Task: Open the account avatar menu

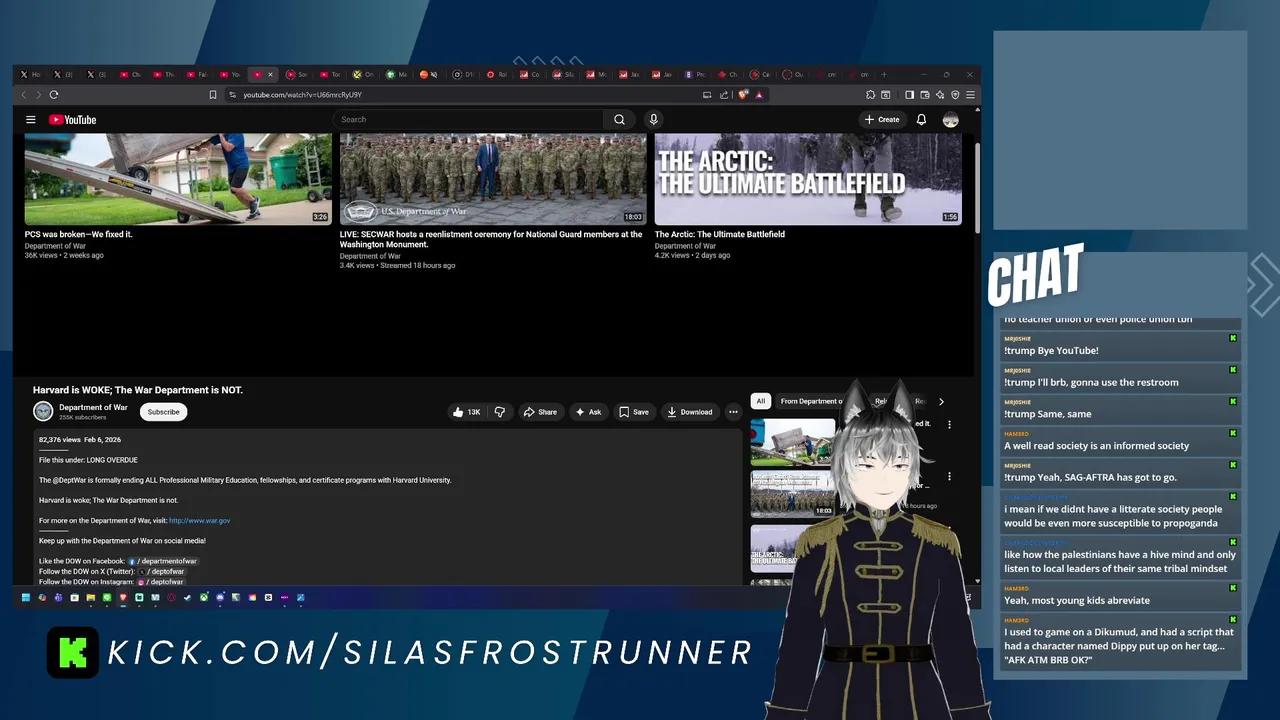Action: 950,119
